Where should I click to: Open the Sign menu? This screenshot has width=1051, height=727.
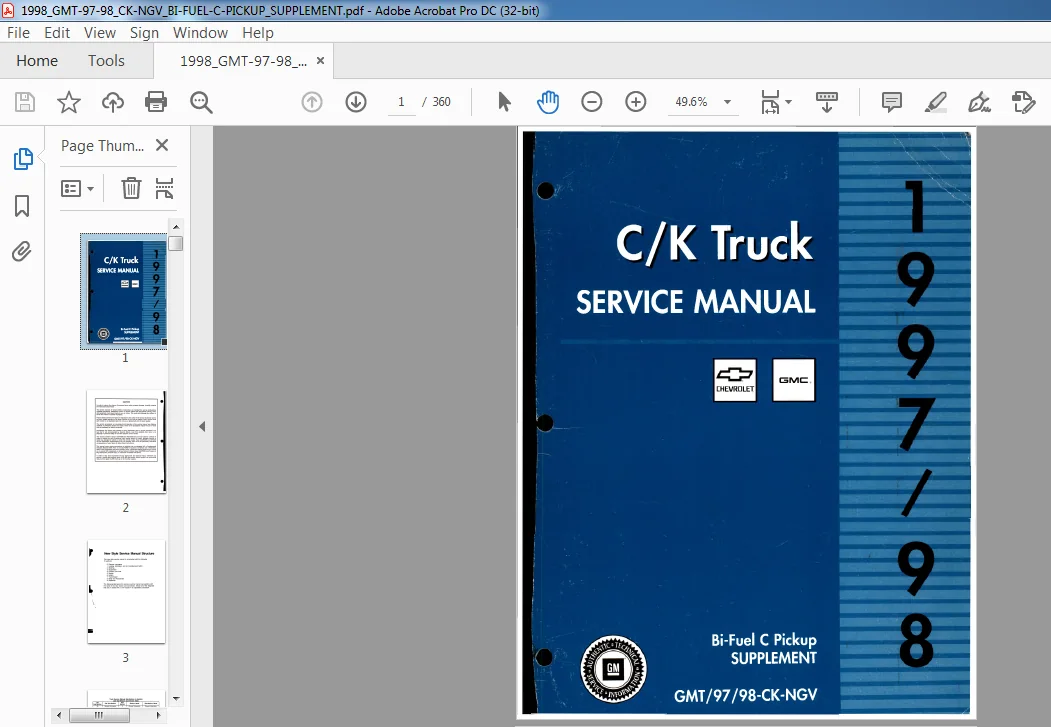click(x=144, y=33)
